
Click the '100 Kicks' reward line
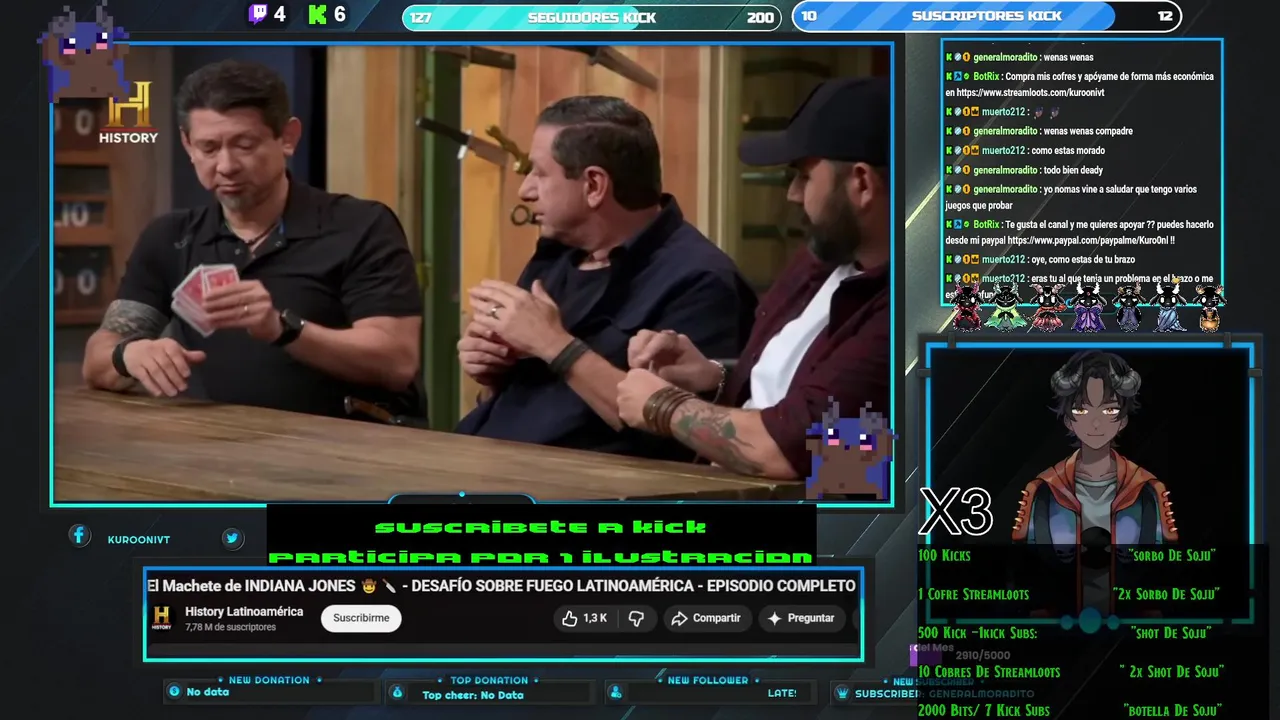click(944, 555)
